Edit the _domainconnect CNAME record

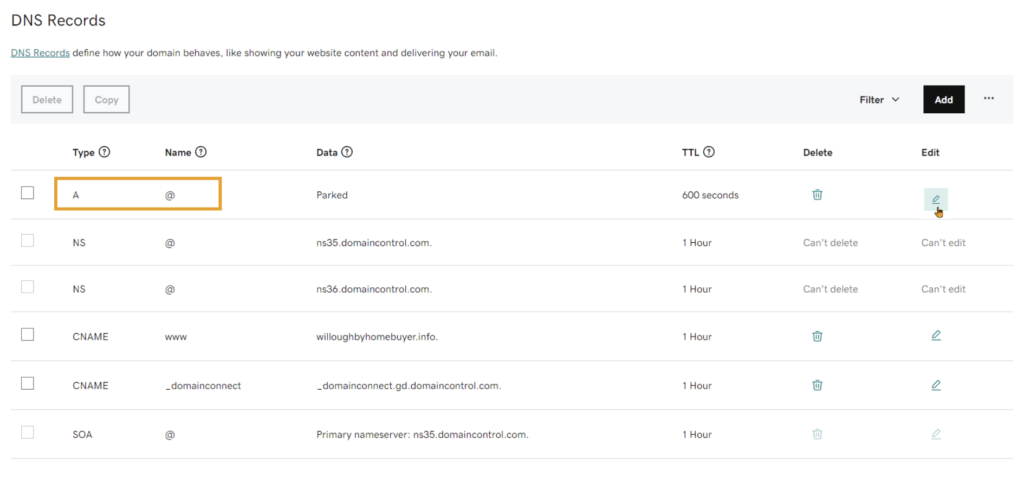[x=936, y=385]
